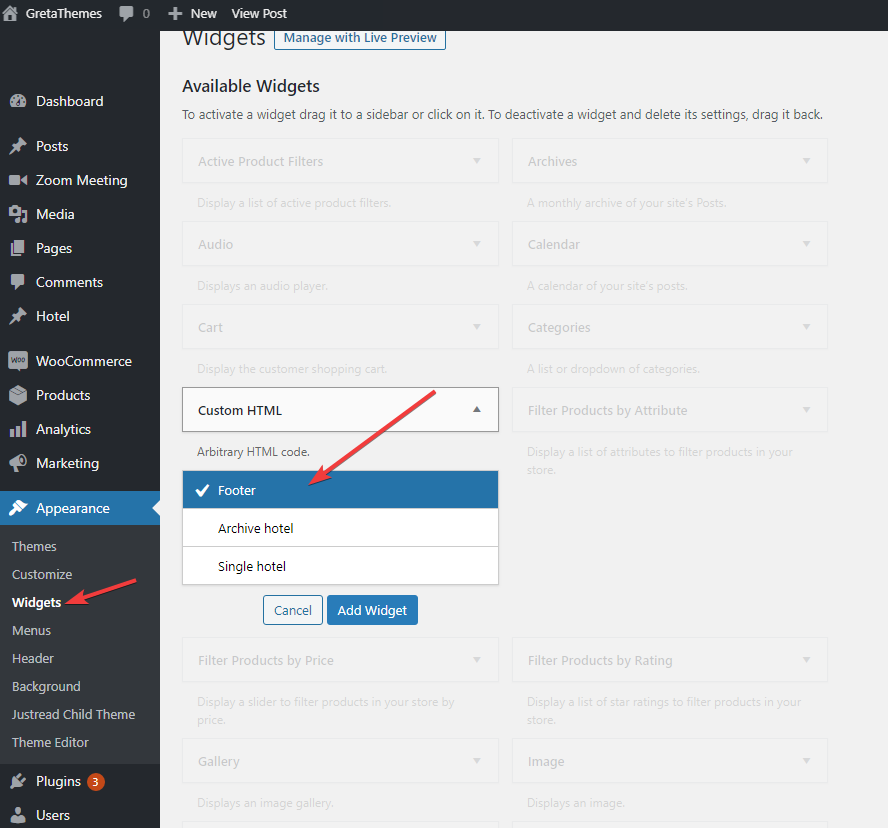Open the New menu in the admin bar
Image resolution: width=888 pixels, height=828 pixels.
click(191, 14)
